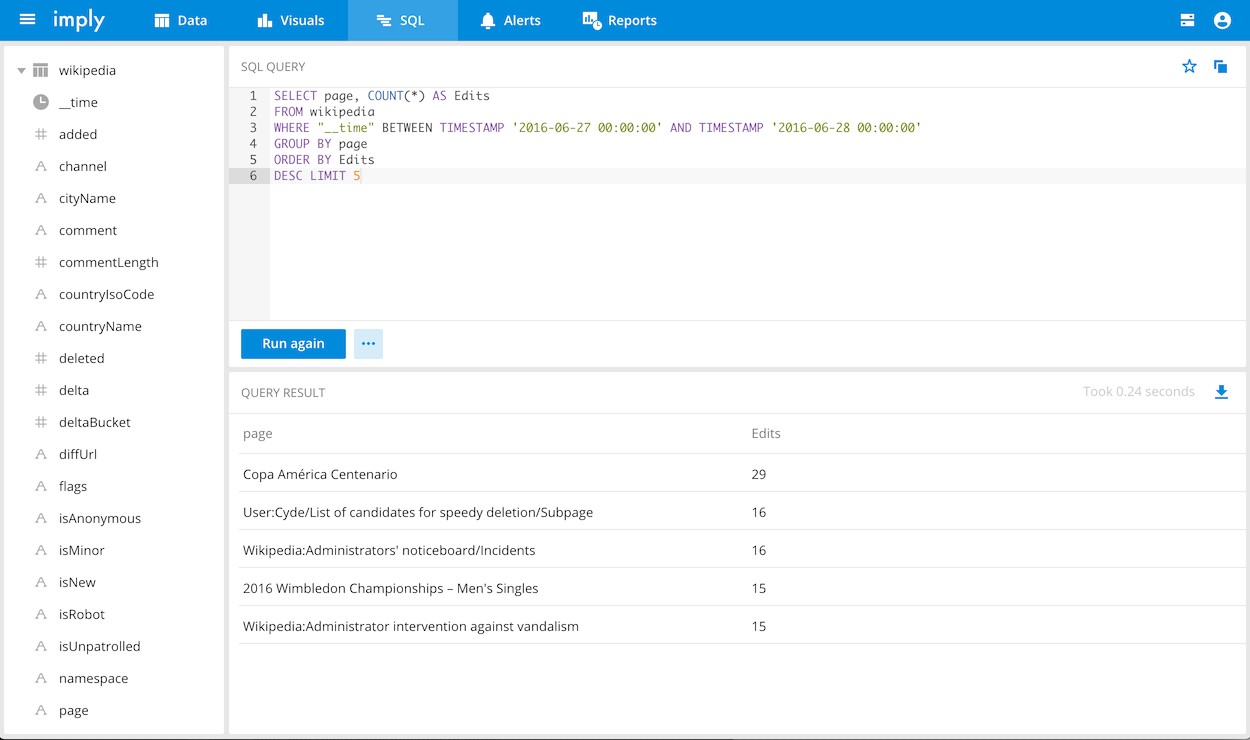The width and height of the screenshot is (1250, 740).
Task: Select the __time column clock icon
Action: pos(41,102)
